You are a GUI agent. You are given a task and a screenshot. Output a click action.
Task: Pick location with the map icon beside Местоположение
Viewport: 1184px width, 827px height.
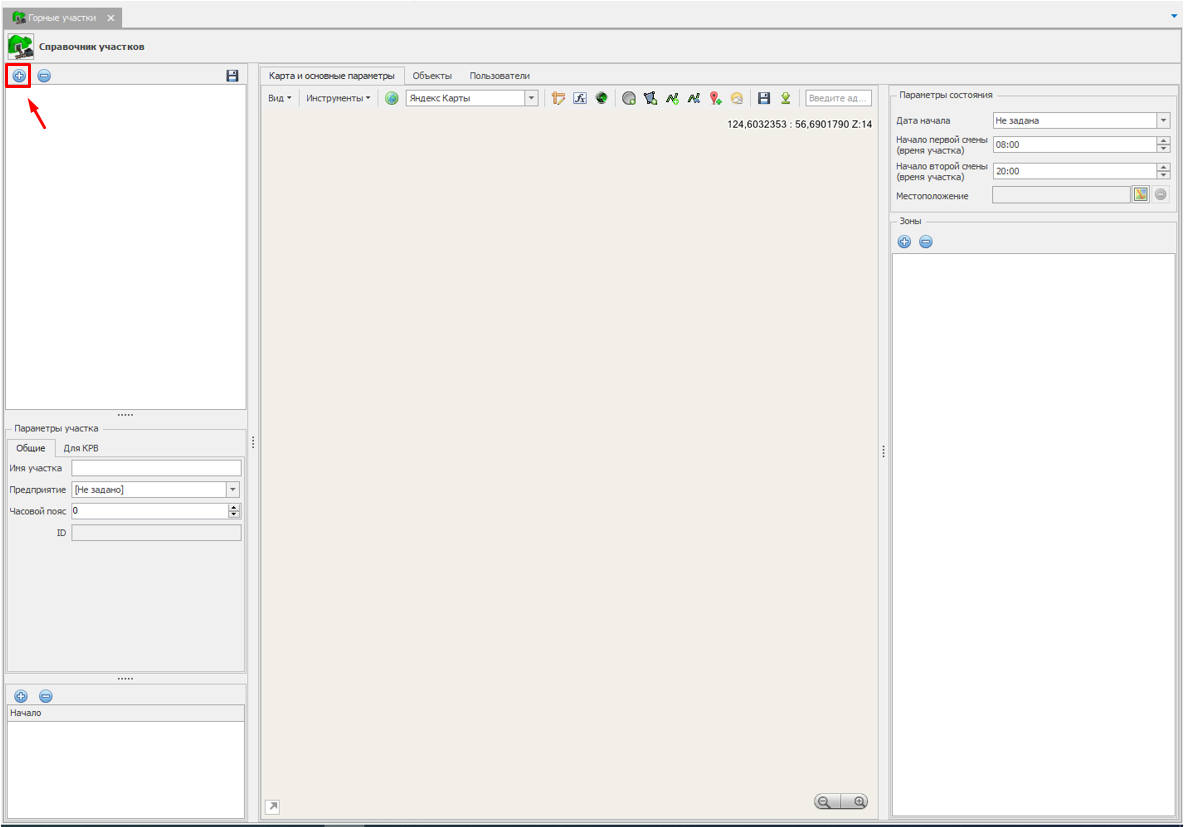pos(1140,195)
